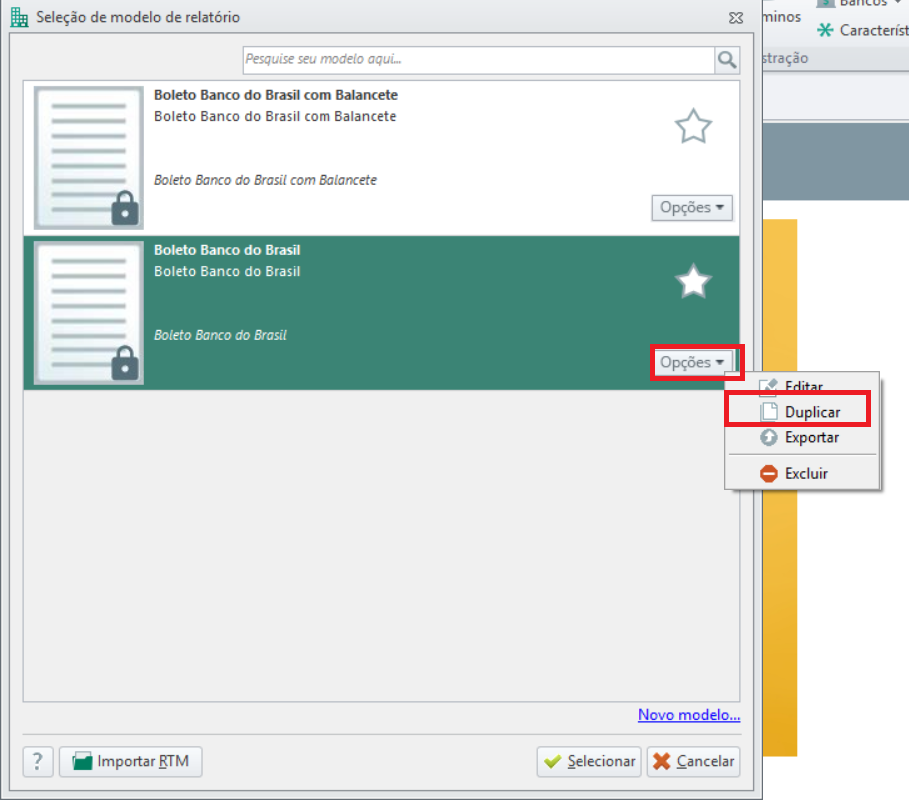Viewport: 909px width, 801px height.
Task: Select the Boleto Banco do Brasil model thumbnail
Action: [89, 313]
